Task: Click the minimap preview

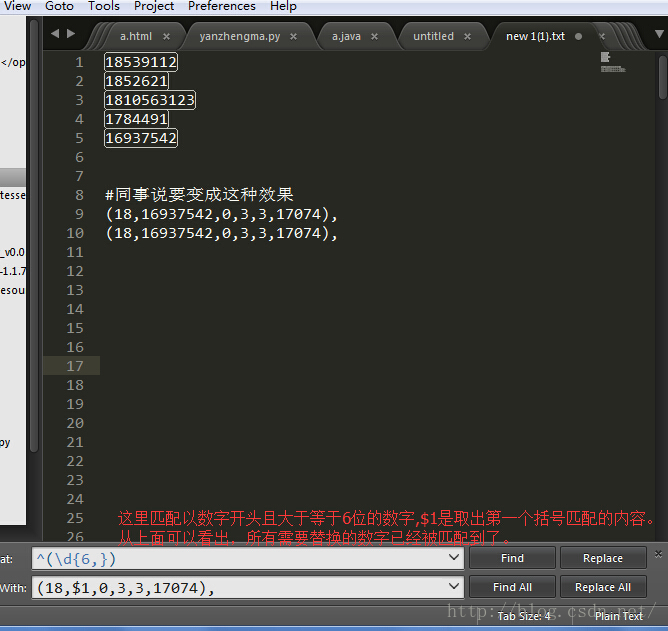Action: point(612,62)
